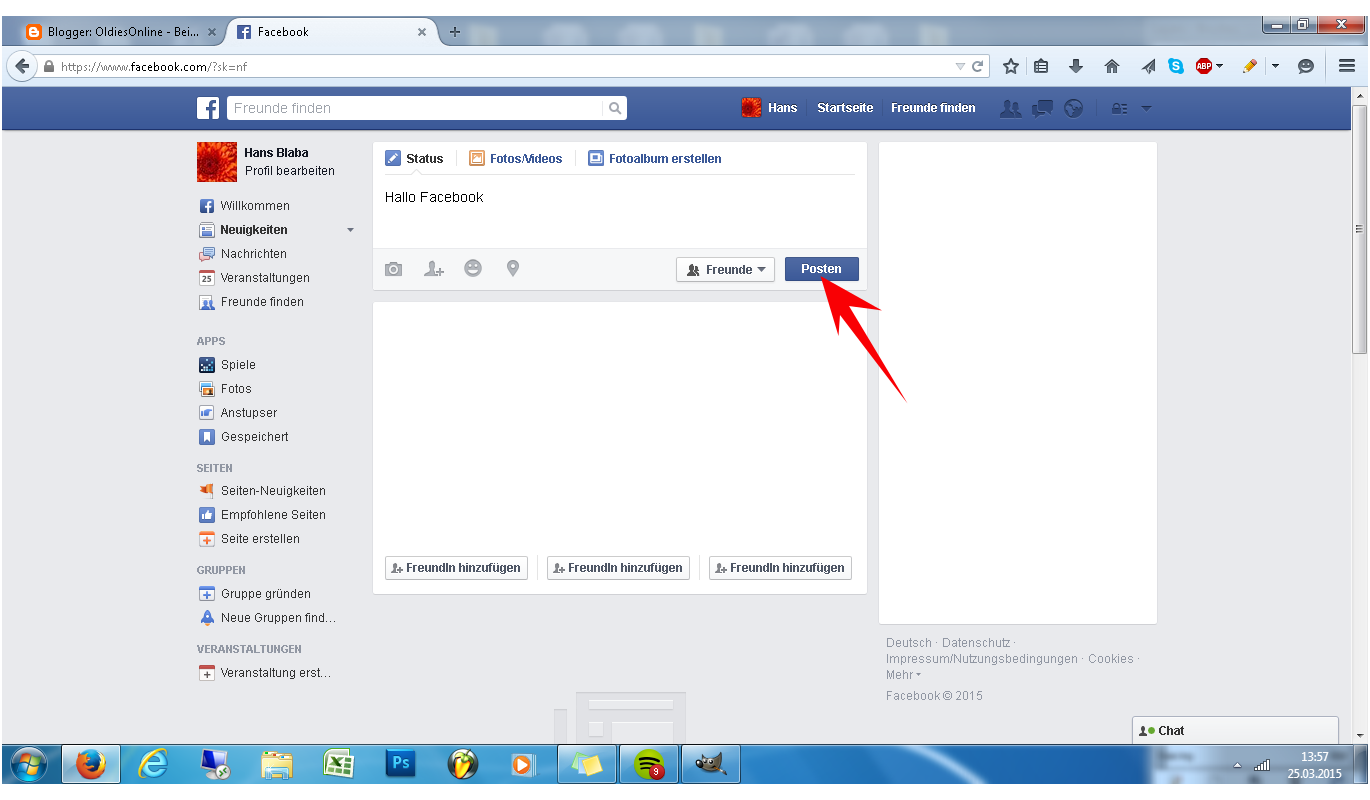
Task: Click the Skype toolbar icon
Action: (1176, 66)
